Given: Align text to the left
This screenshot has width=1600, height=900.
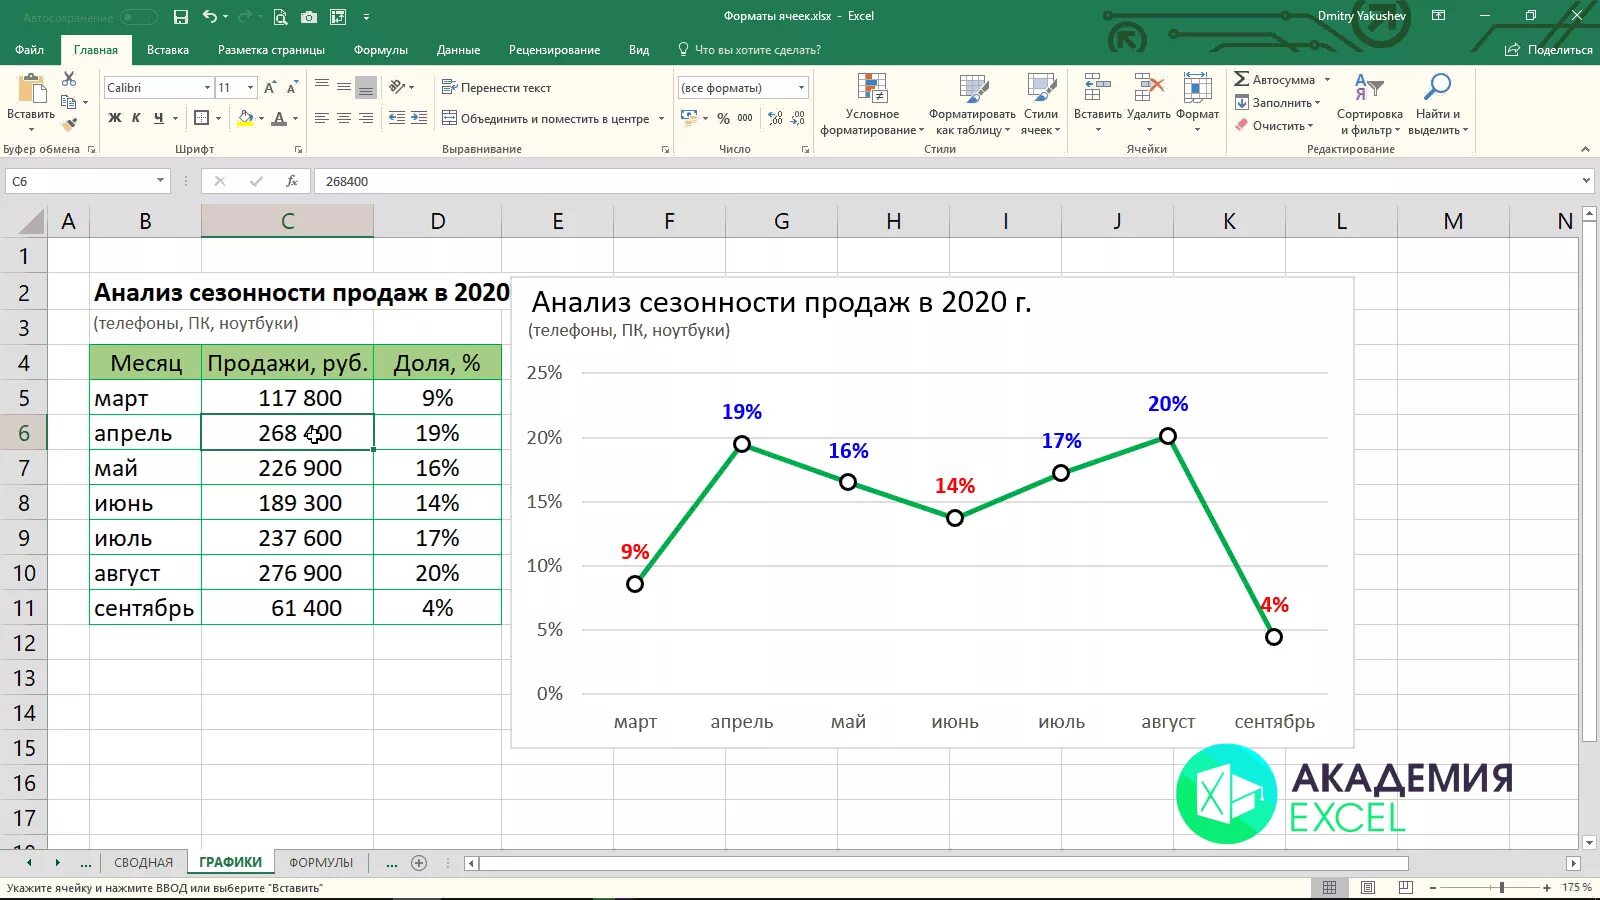Looking at the screenshot, I should pyautogui.click(x=322, y=118).
